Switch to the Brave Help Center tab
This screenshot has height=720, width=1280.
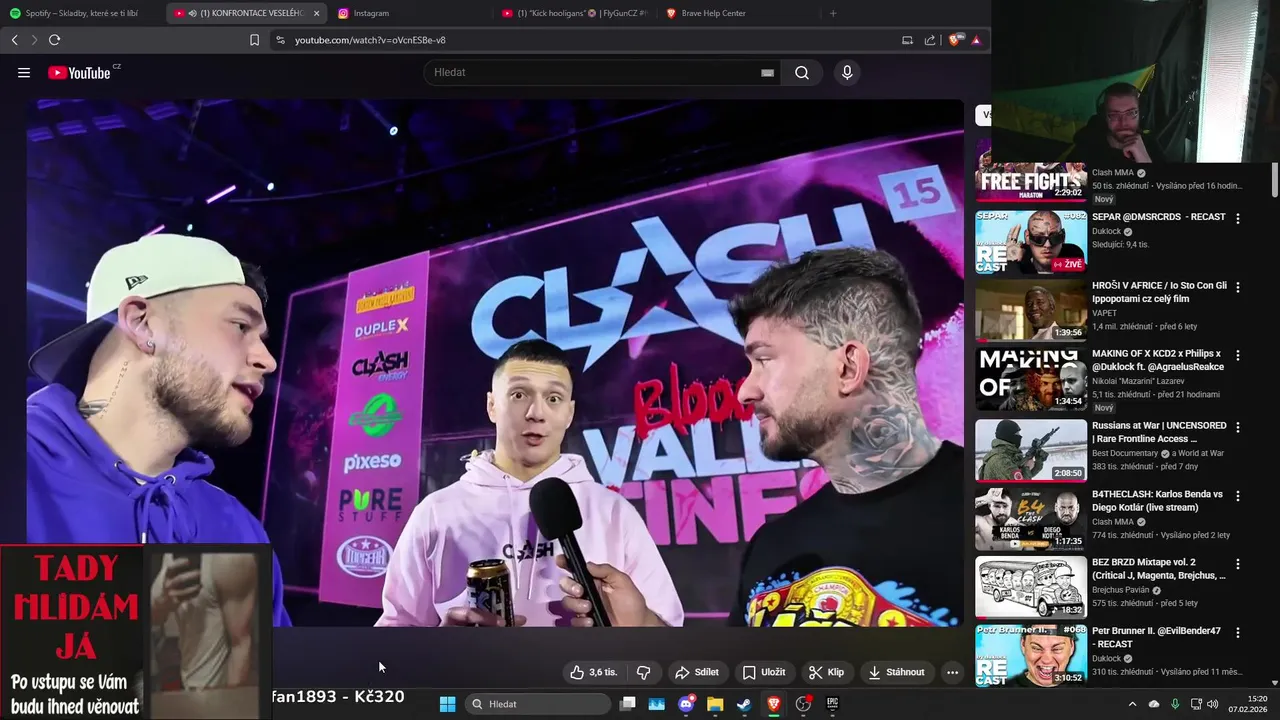pos(738,13)
